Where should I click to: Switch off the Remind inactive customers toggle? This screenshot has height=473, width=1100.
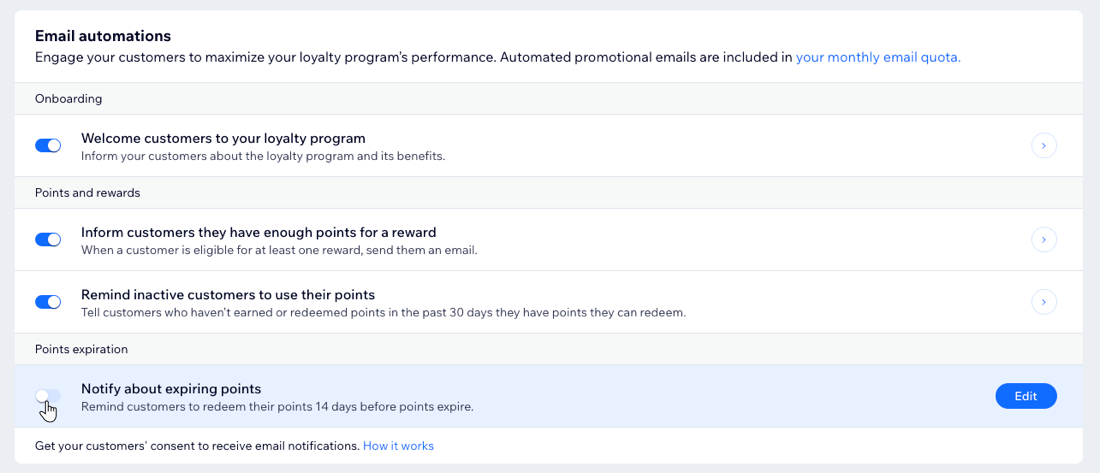(x=48, y=302)
